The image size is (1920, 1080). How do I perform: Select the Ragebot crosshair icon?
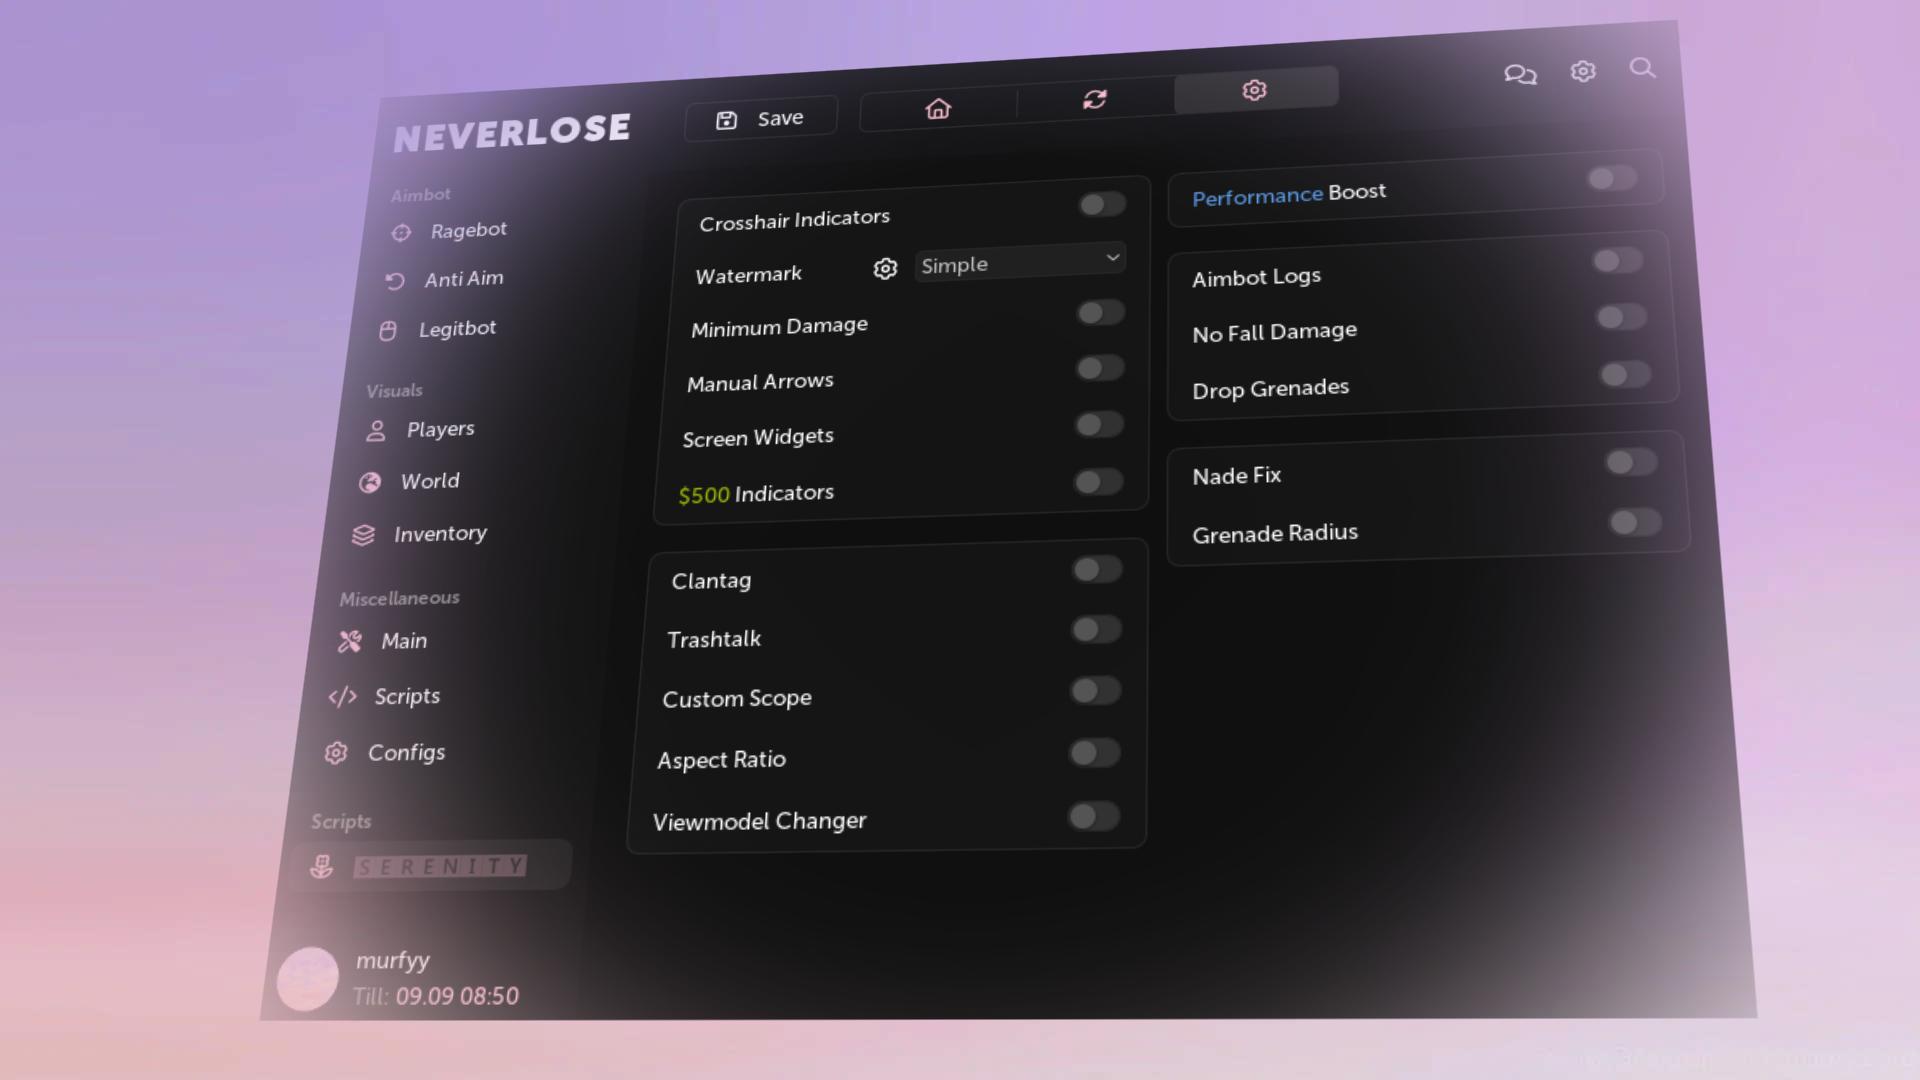click(401, 232)
